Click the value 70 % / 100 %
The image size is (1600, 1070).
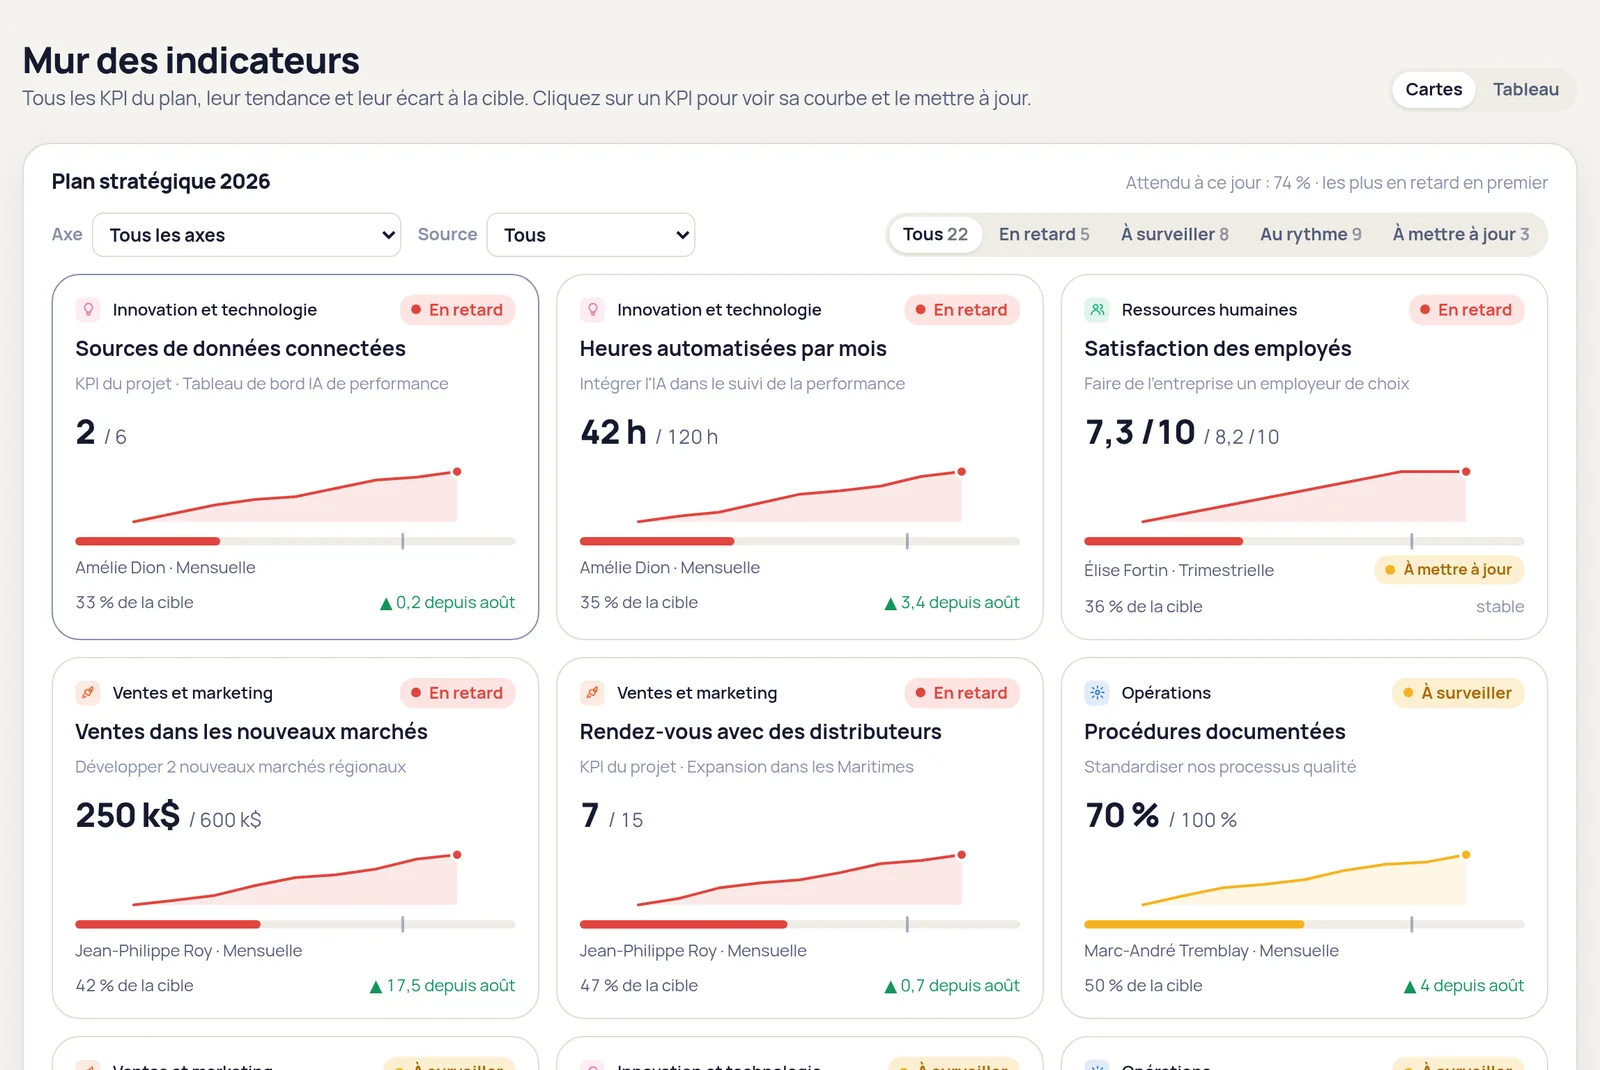[x=1161, y=816]
